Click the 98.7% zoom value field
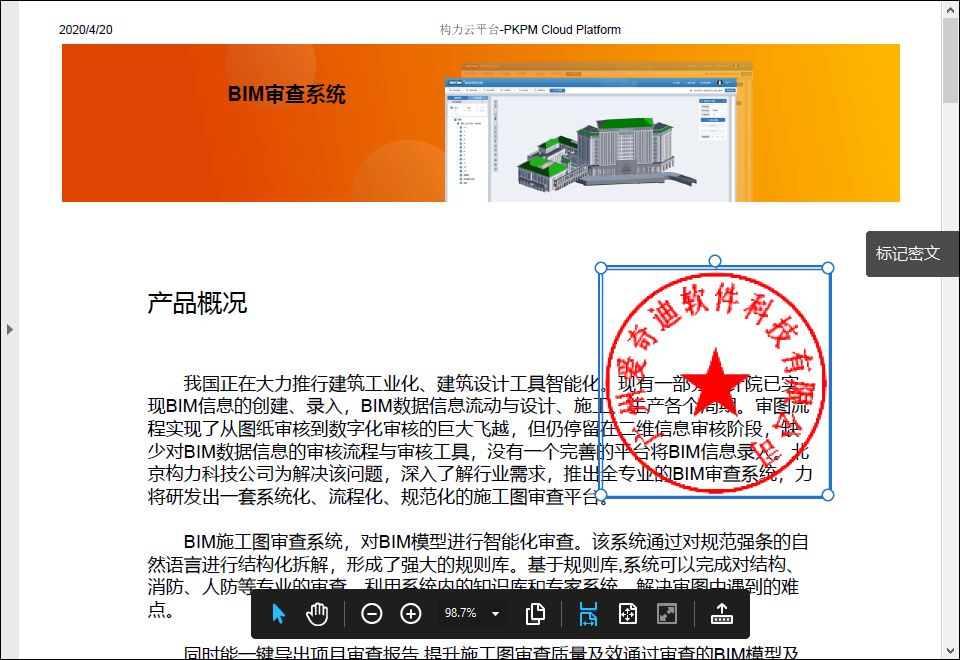The image size is (960, 660). coord(460,613)
